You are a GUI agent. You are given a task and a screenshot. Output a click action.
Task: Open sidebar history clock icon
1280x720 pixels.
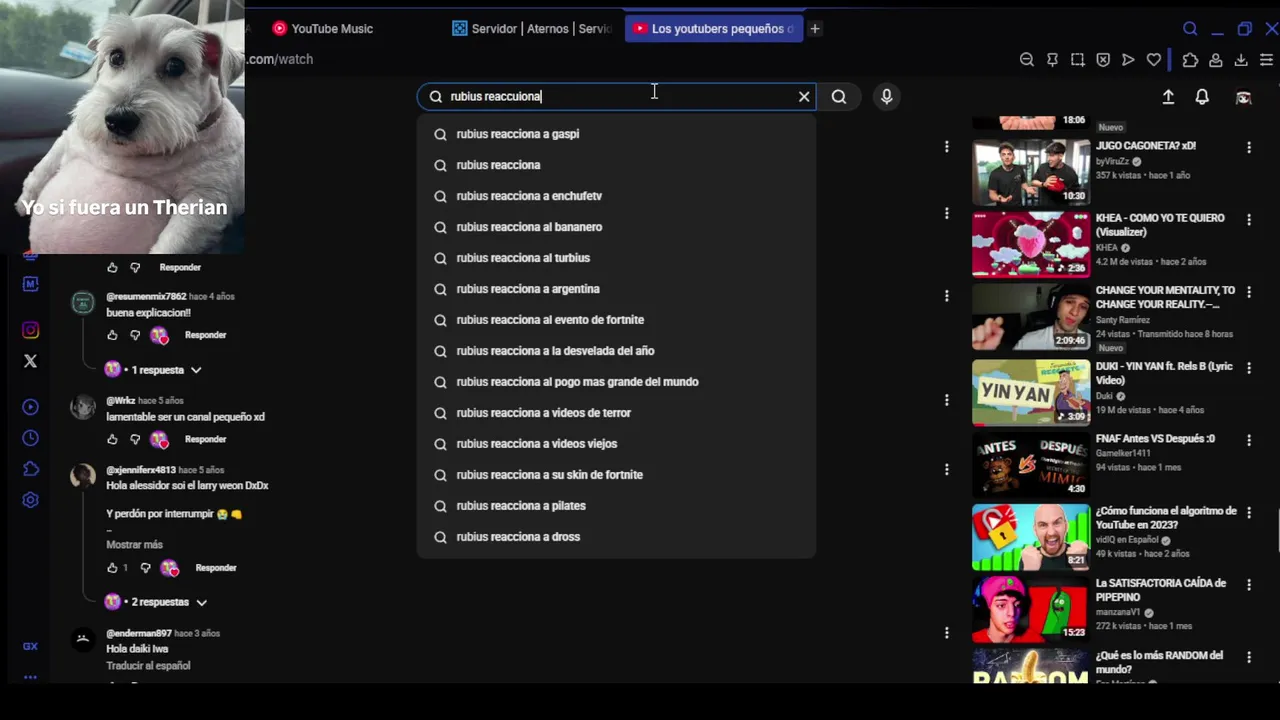point(30,438)
